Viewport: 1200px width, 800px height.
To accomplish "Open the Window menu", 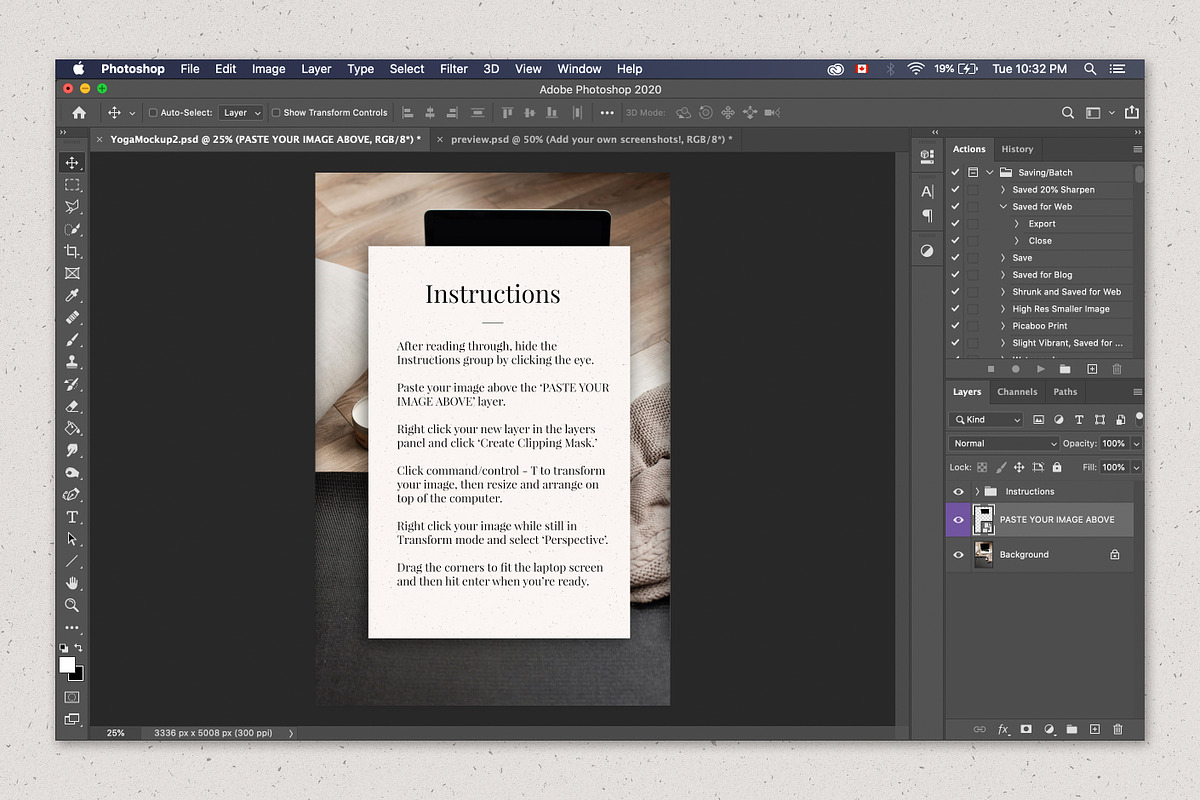I will (579, 69).
